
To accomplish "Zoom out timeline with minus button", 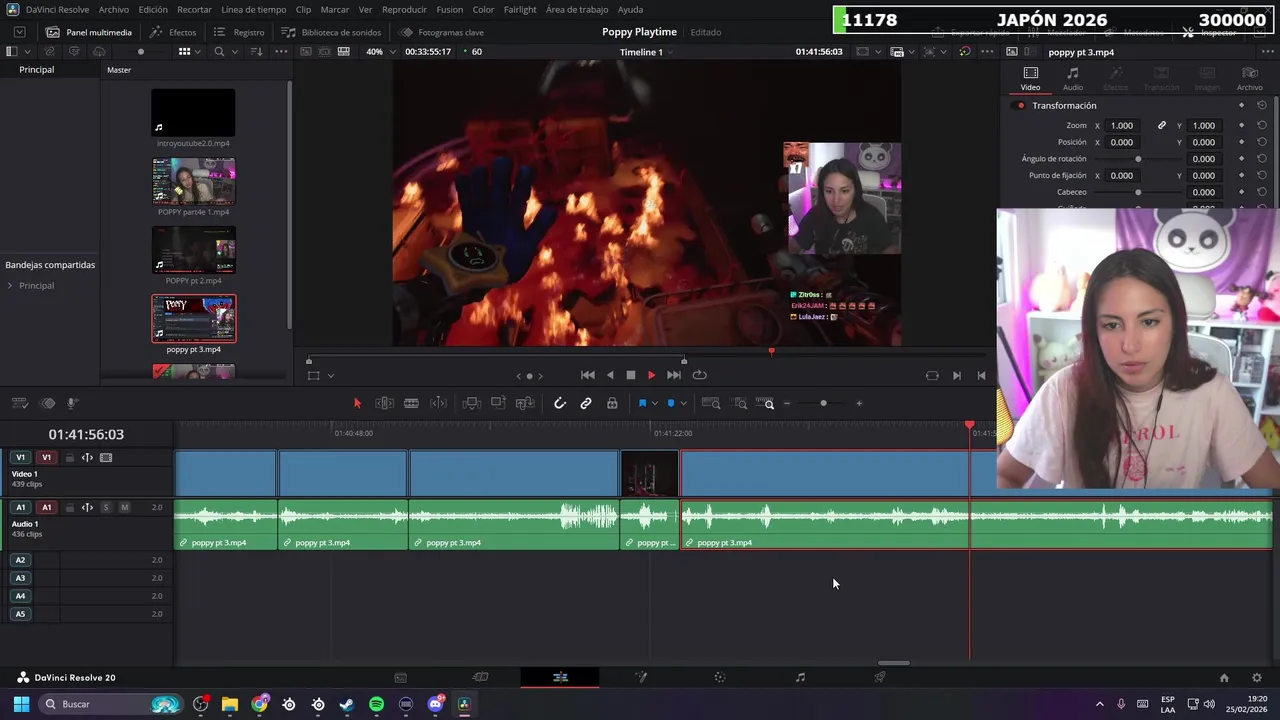I will coord(787,403).
